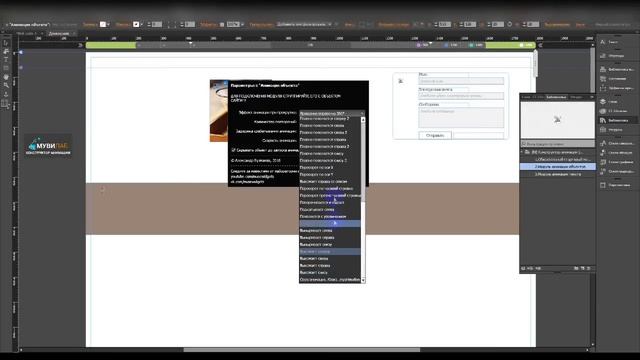This screenshot has width=640, height=360.
Task: Click the form's name input field
Action: (461, 81)
